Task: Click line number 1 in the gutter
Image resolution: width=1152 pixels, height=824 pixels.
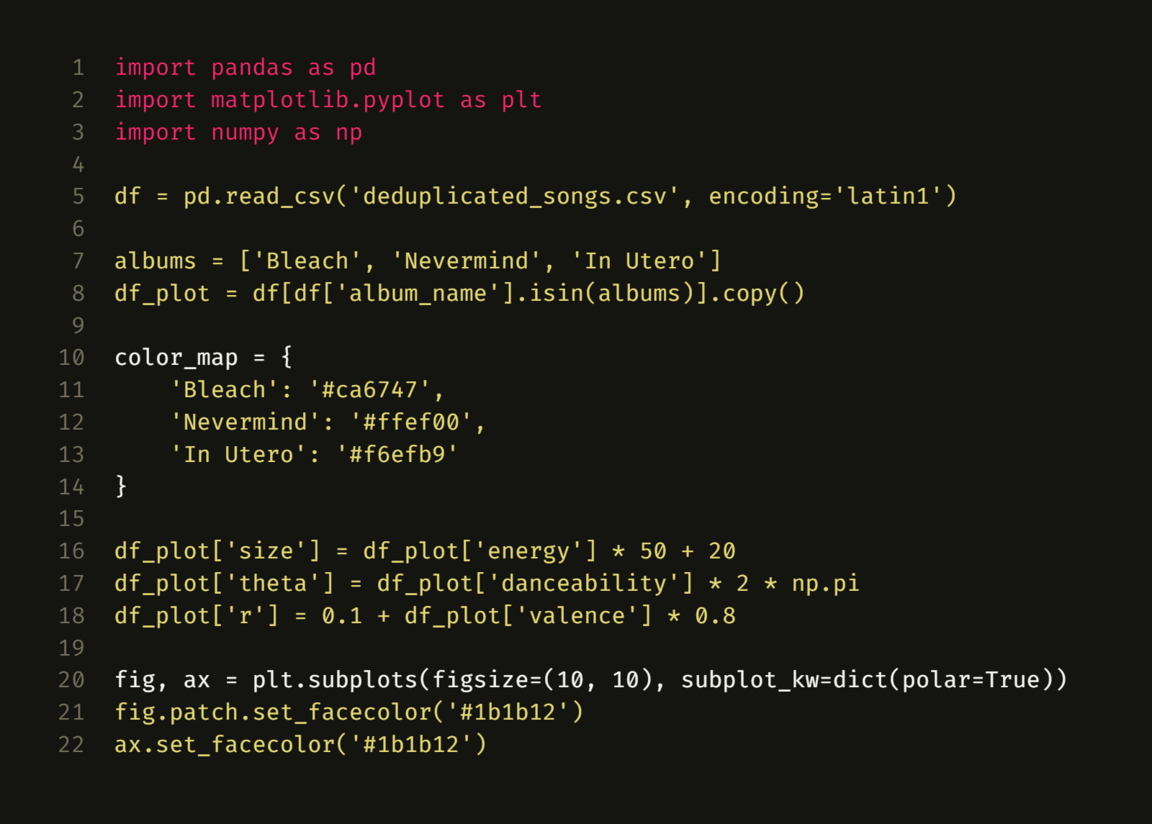Action: coord(78,68)
